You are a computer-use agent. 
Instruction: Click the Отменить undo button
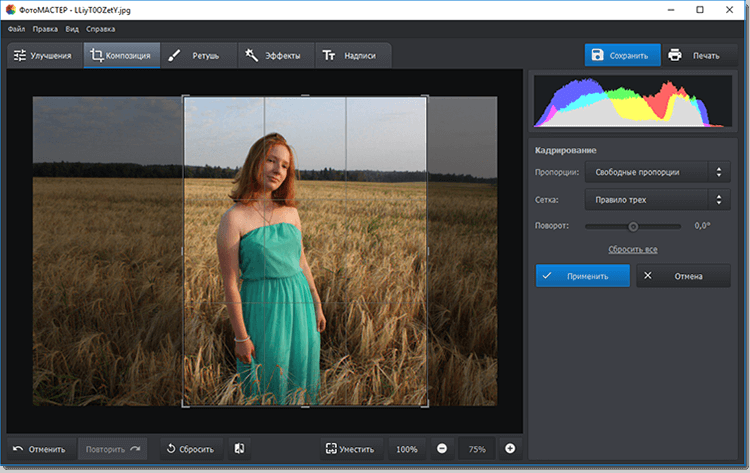(x=40, y=449)
